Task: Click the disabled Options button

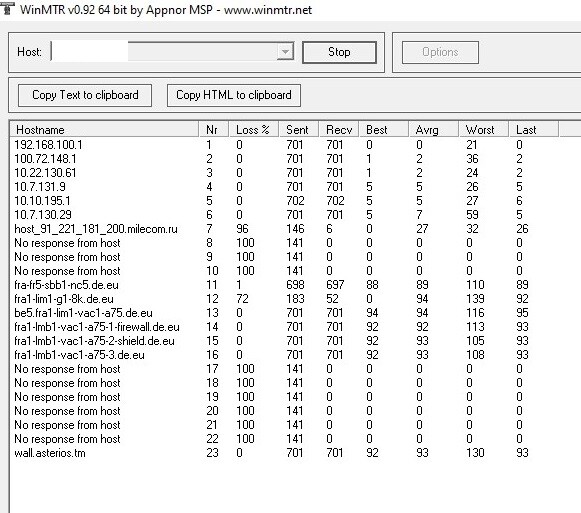Action: (x=440, y=52)
